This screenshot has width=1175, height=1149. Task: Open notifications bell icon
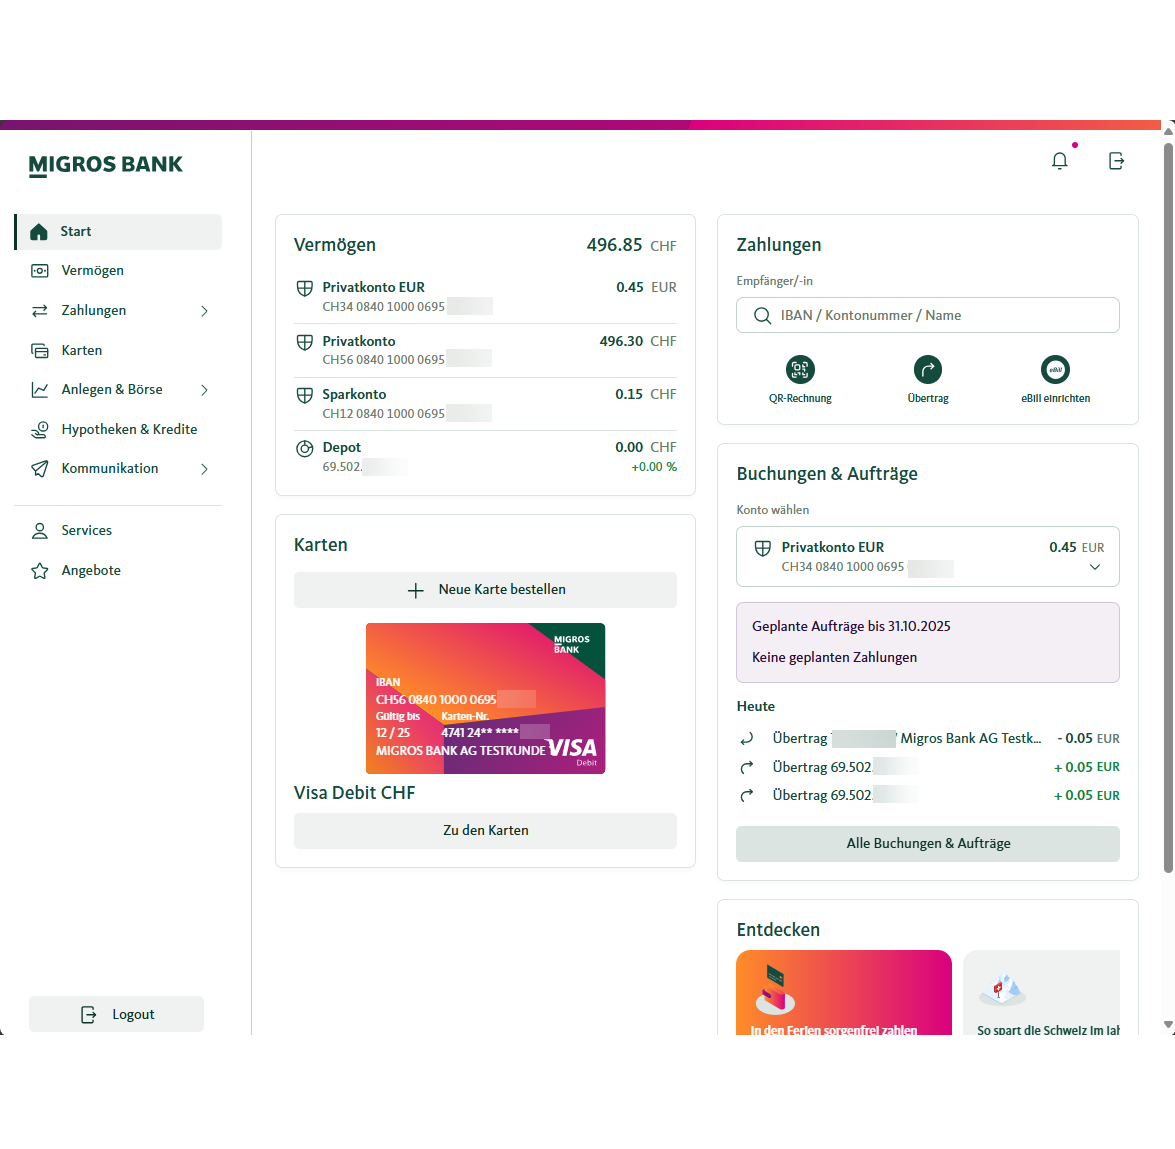click(1059, 161)
